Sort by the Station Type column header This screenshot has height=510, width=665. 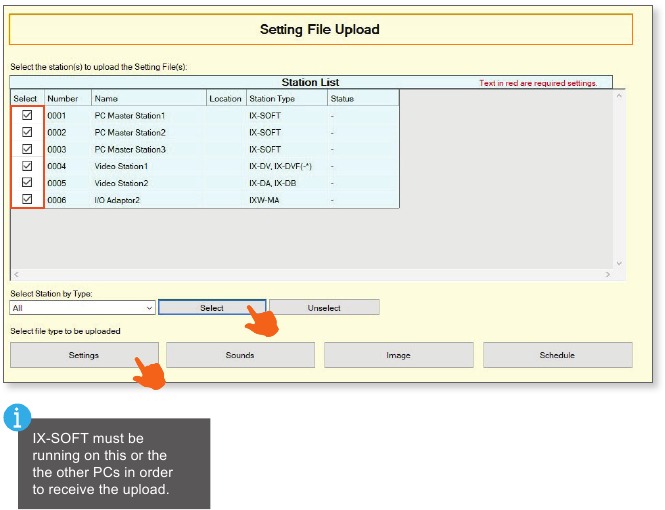[x=285, y=99]
